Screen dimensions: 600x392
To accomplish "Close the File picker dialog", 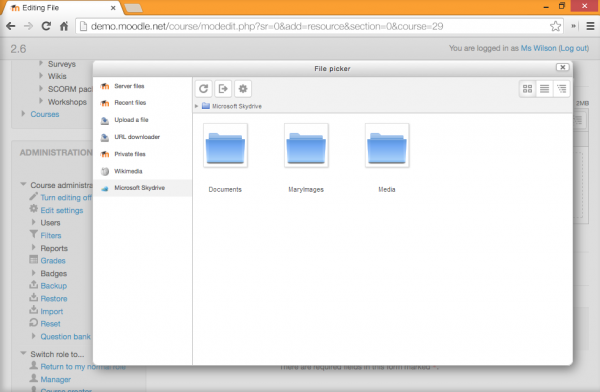I will pos(562,67).
